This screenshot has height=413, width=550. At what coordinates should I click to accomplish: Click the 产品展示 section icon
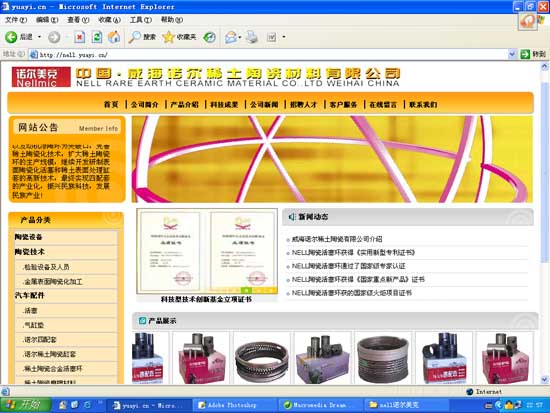(142, 321)
